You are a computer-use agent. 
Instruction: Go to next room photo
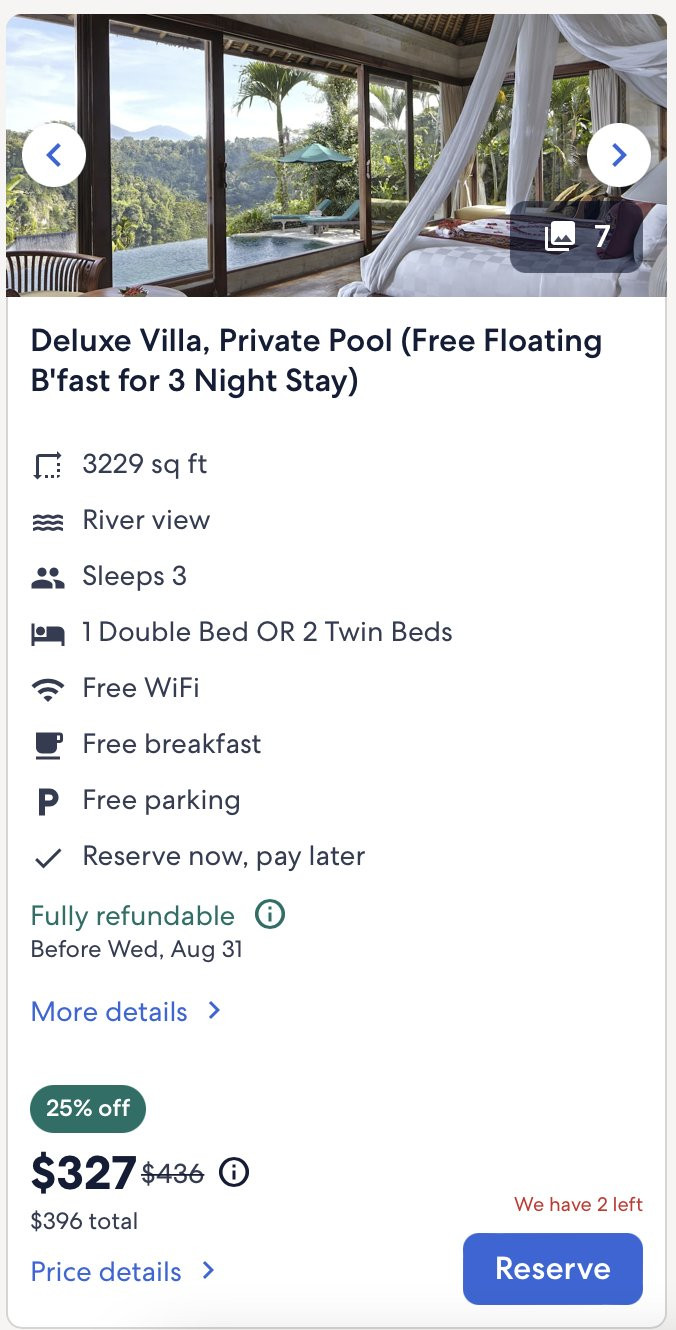pyautogui.click(x=619, y=155)
